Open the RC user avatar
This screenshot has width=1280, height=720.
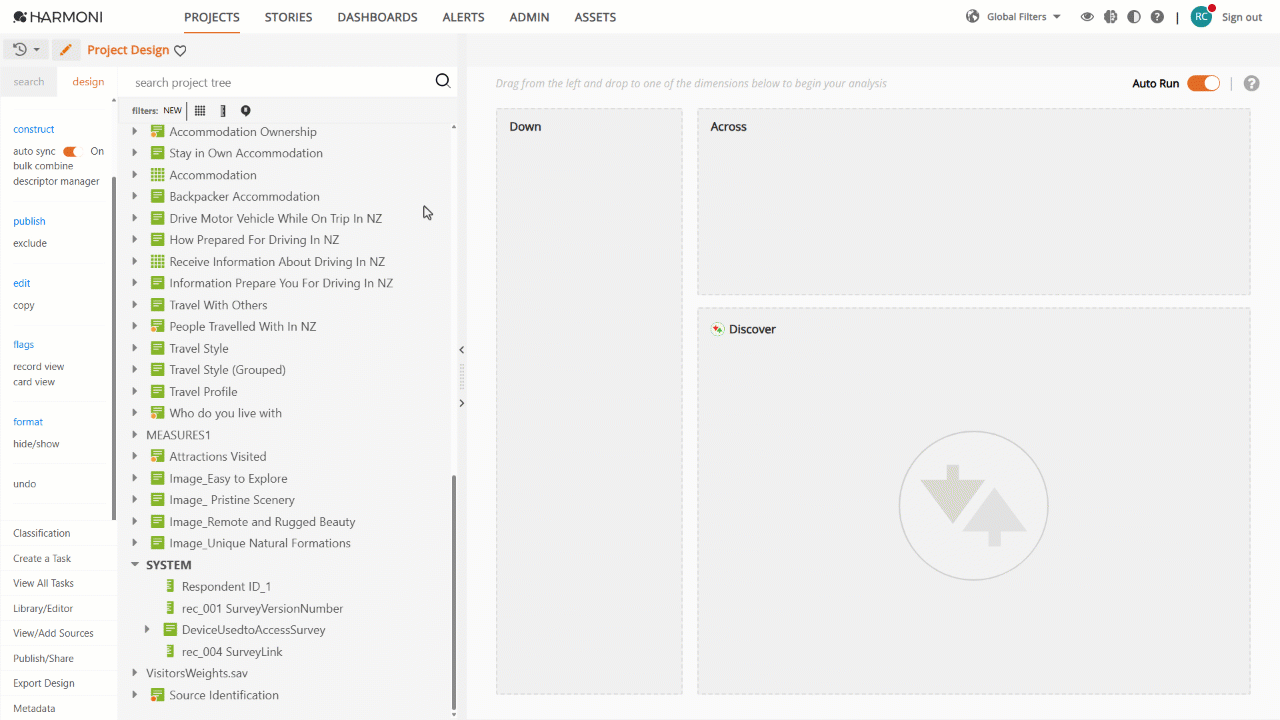coord(1201,16)
